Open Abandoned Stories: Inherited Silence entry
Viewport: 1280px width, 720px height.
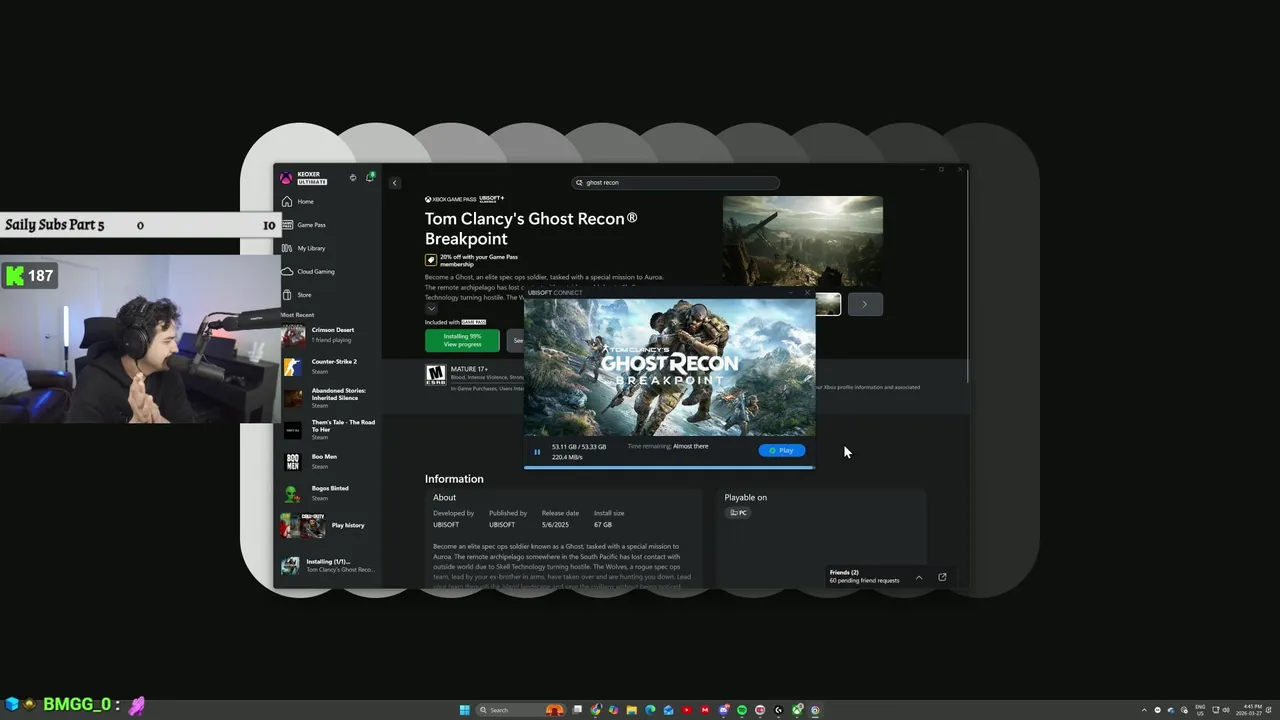pos(330,398)
